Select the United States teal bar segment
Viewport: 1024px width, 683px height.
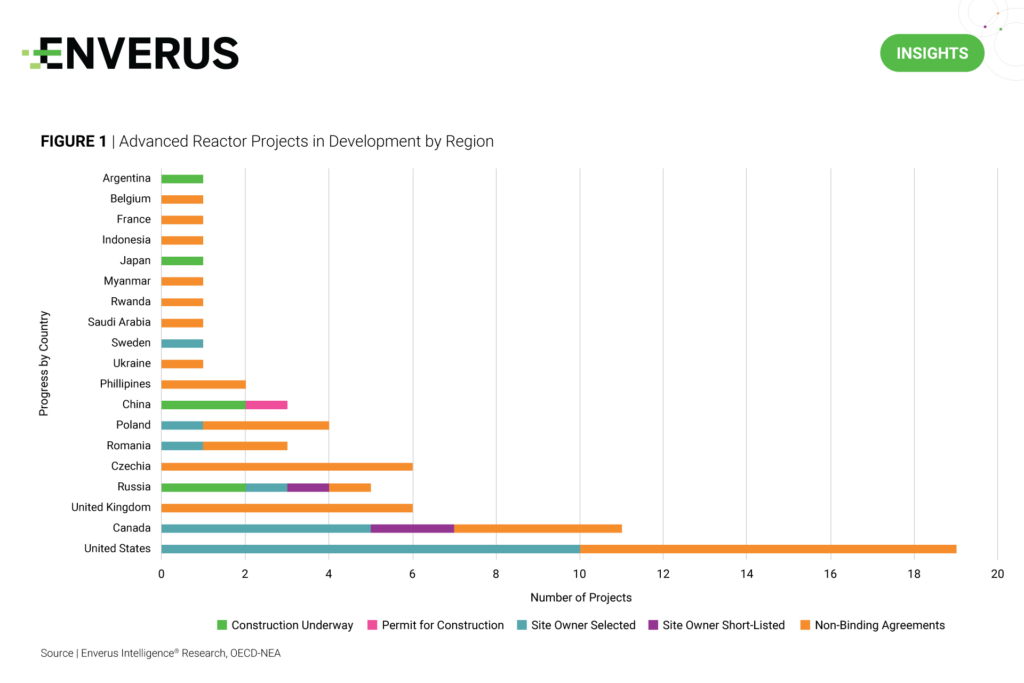tap(370, 549)
